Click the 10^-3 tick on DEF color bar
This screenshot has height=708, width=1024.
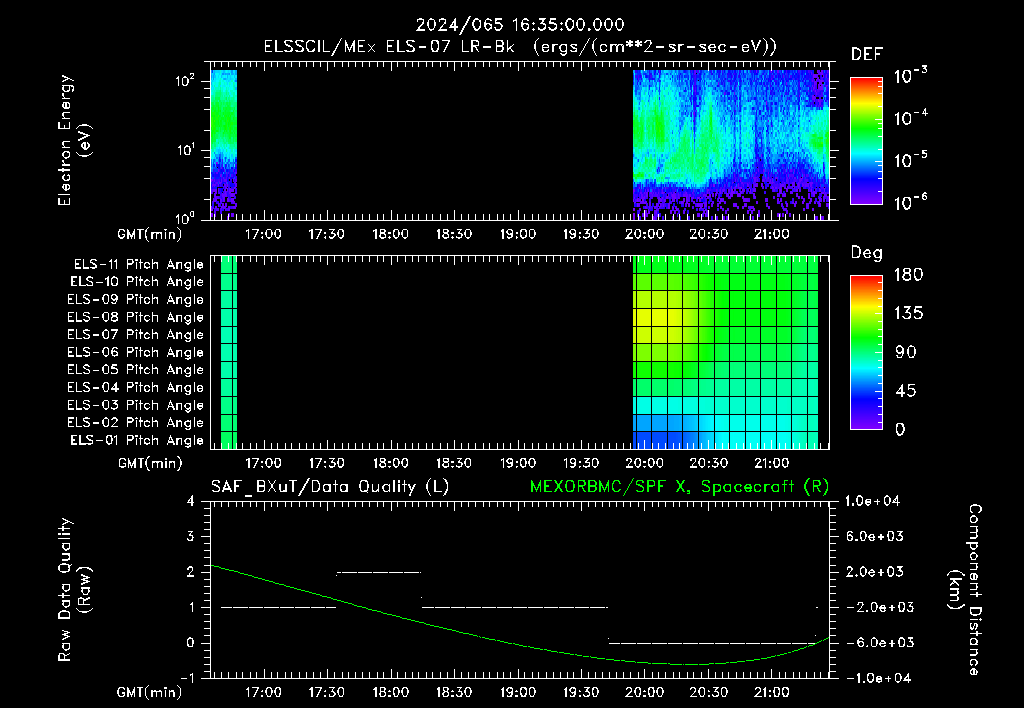point(910,75)
